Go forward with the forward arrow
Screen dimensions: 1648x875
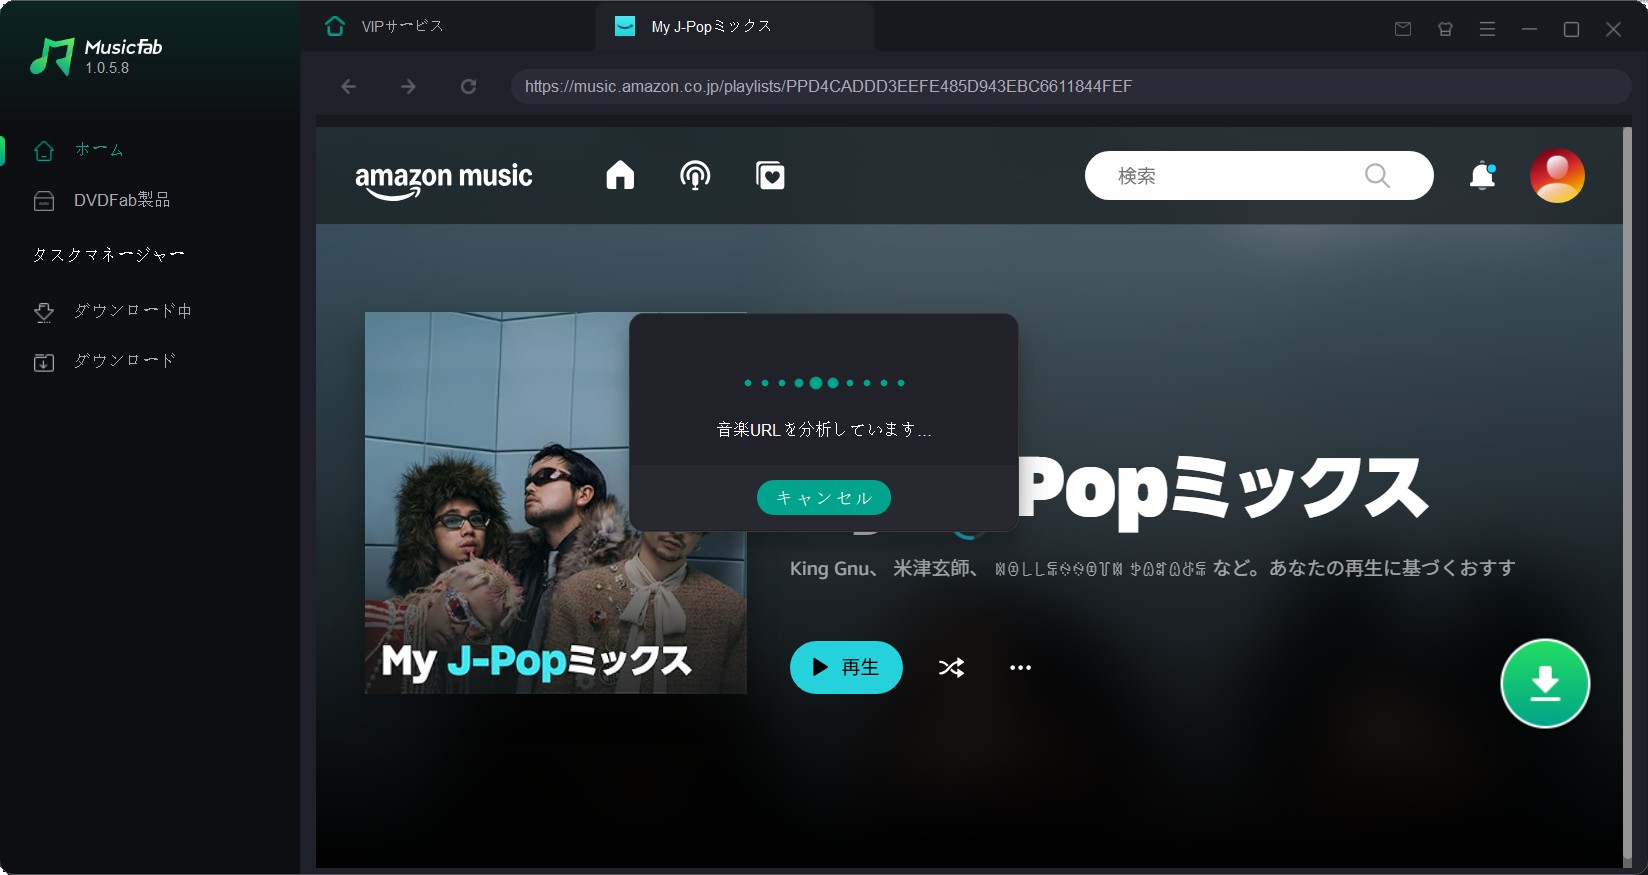408,87
